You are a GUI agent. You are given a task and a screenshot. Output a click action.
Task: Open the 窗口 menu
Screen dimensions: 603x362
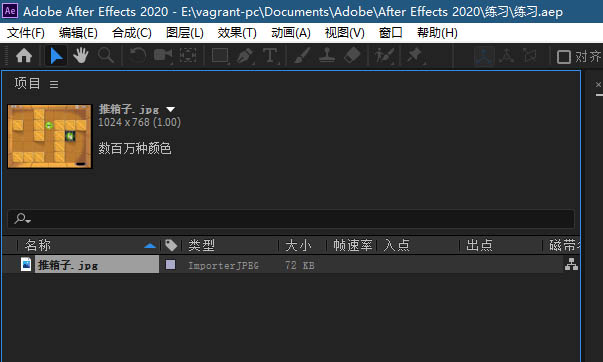(390, 33)
